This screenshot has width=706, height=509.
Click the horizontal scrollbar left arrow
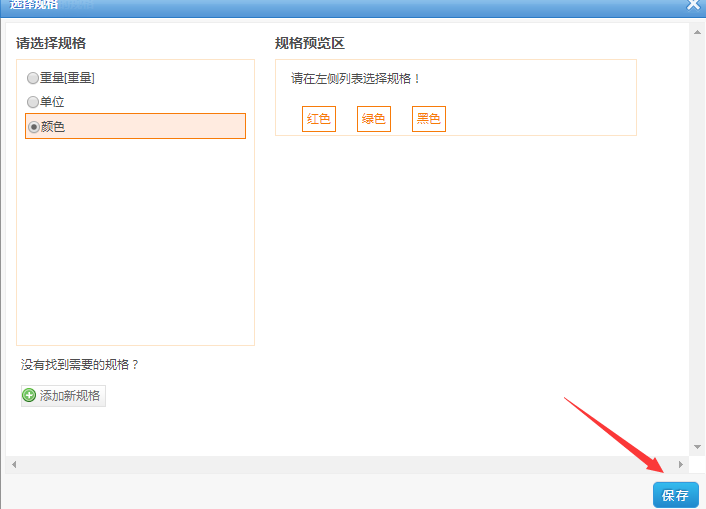[x=14, y=464]
